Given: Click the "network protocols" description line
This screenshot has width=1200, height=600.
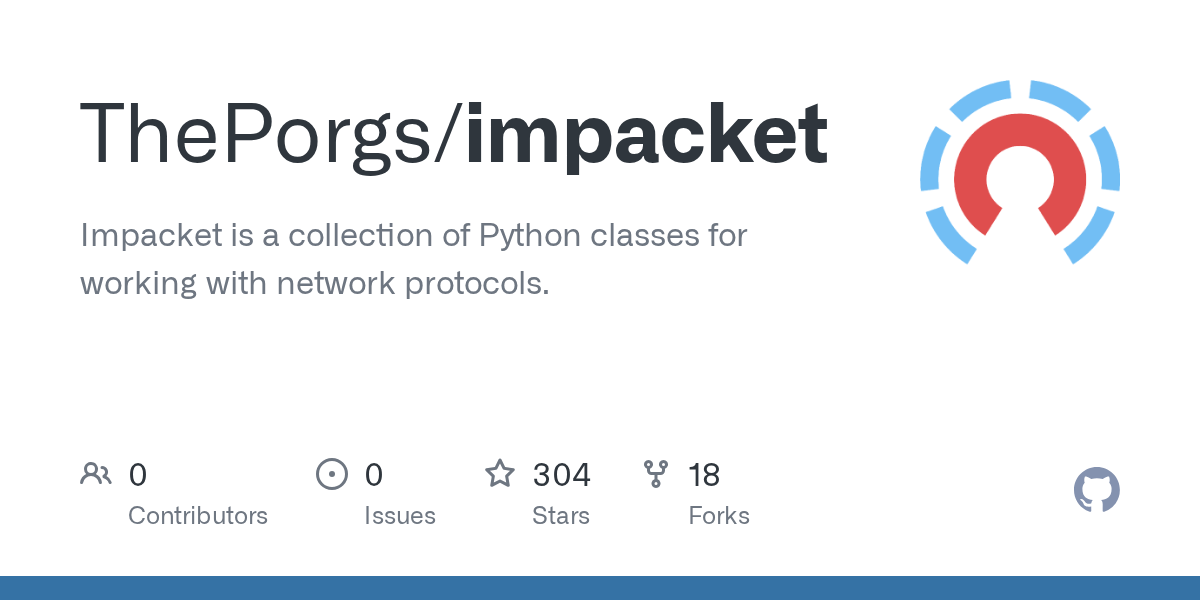Looking at the screenshot, I should 413,284.
